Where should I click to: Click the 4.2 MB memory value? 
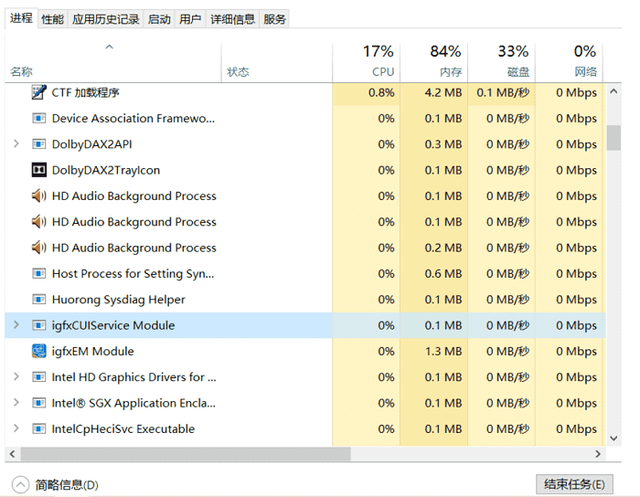tap(443, 93)
